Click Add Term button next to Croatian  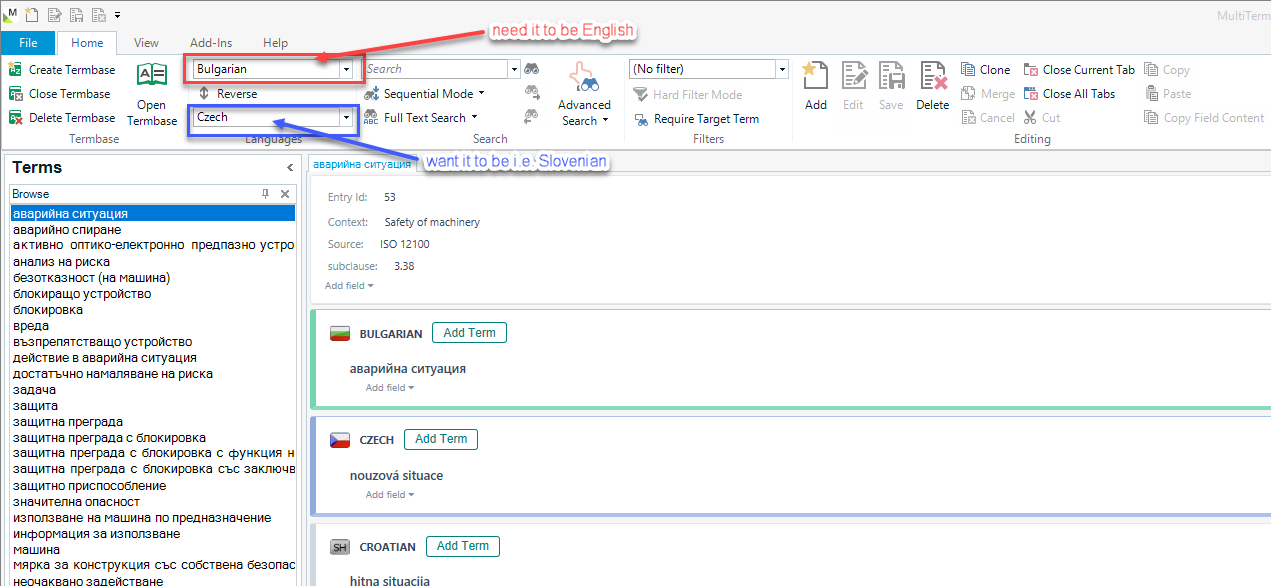462,546
